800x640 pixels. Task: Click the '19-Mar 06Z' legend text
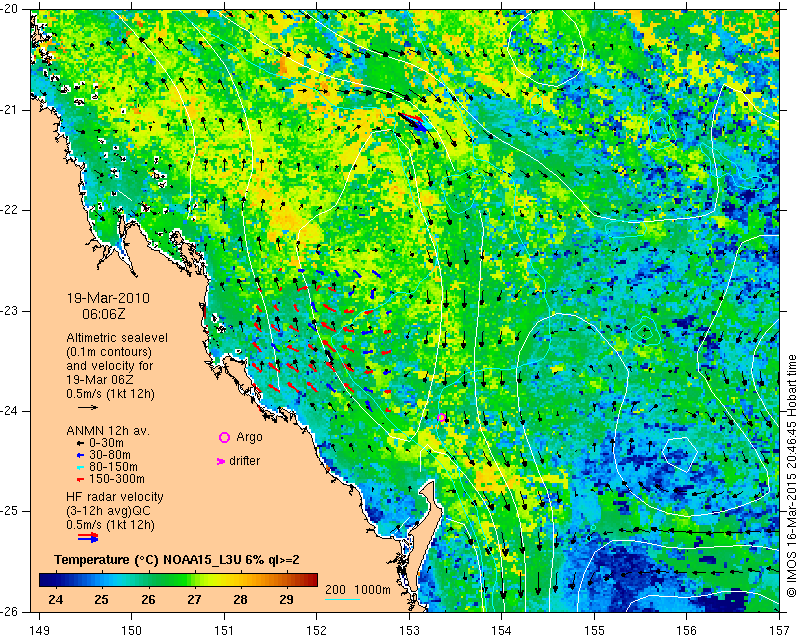click(x=99, y=380)
